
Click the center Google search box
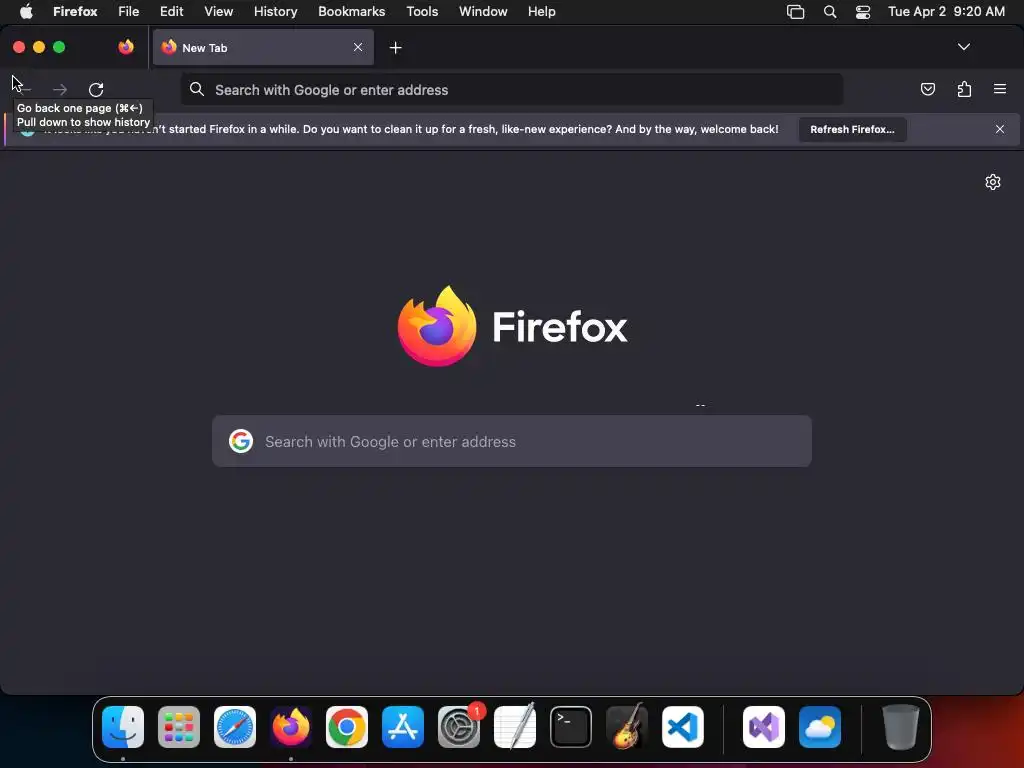point(511,441)
